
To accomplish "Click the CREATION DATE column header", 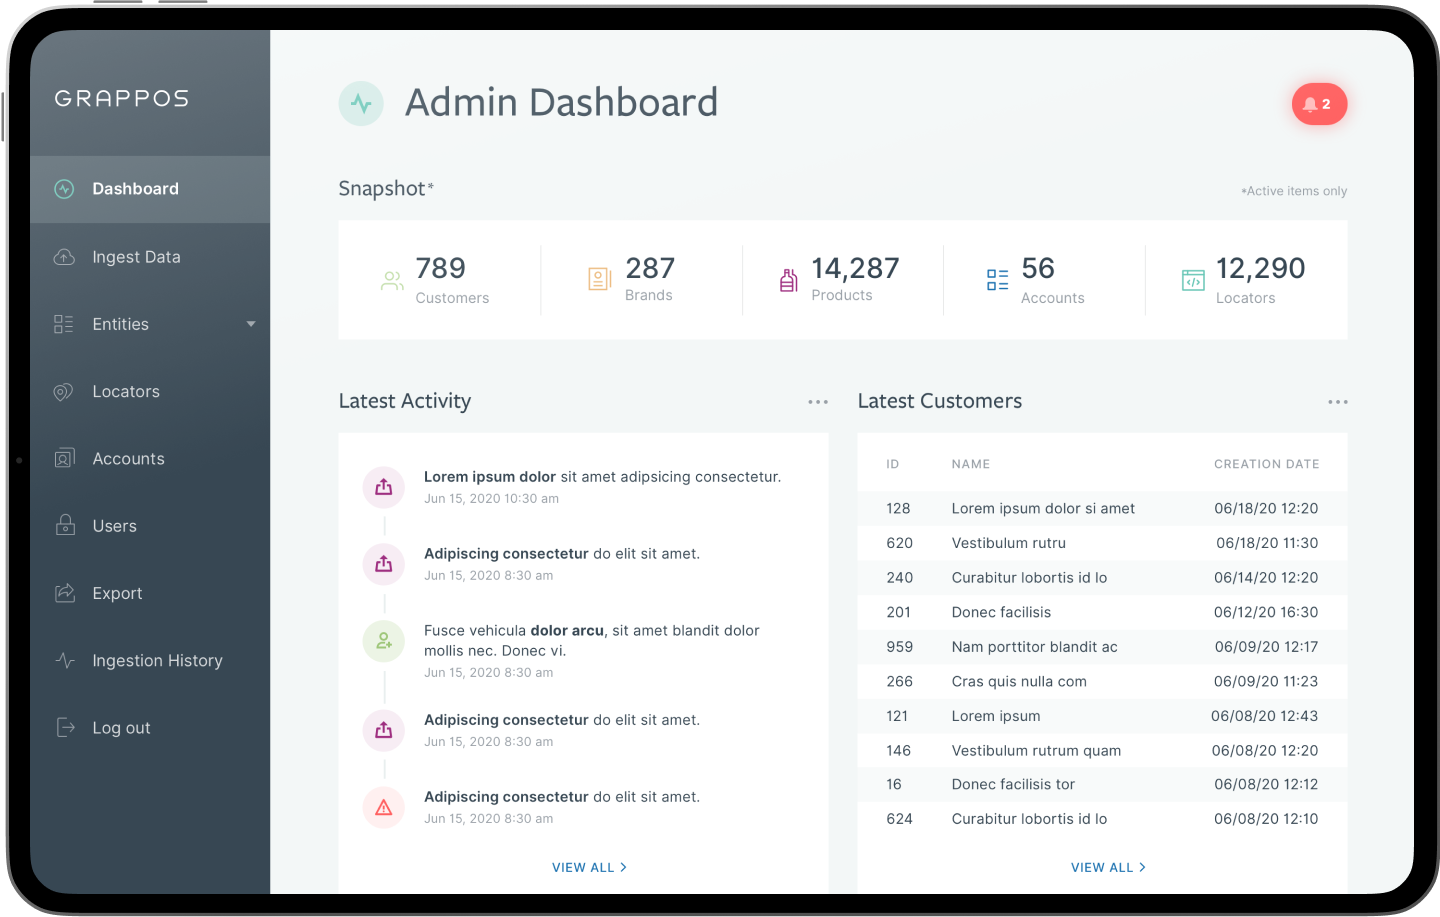I will [x=1266, y=464].
